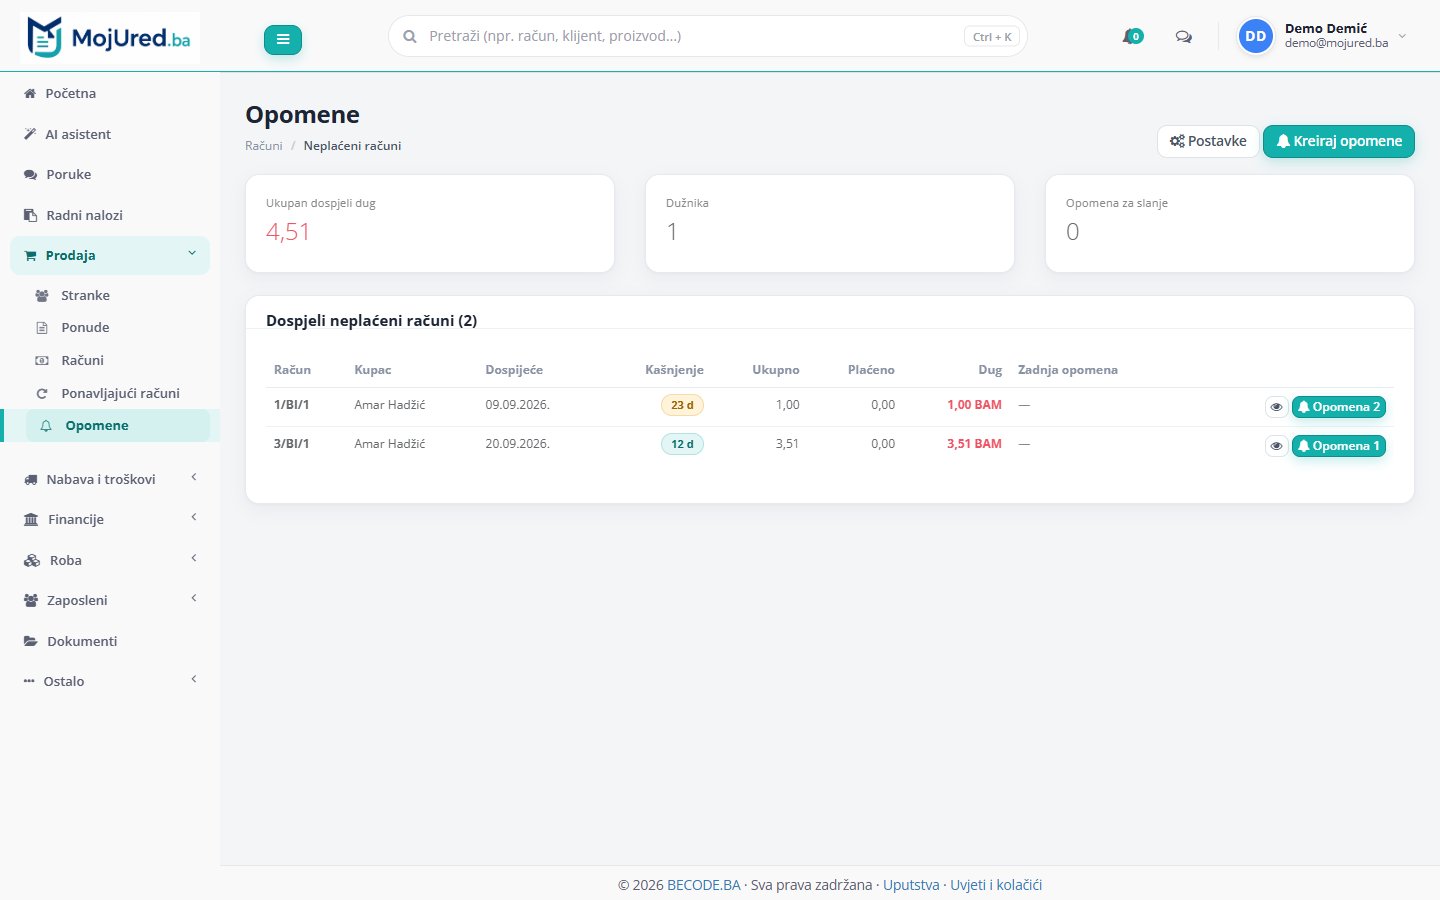Click the 23 d delay badge
Screen dimensions: 1440x900
pyautogui.click(x=682, y=405)
